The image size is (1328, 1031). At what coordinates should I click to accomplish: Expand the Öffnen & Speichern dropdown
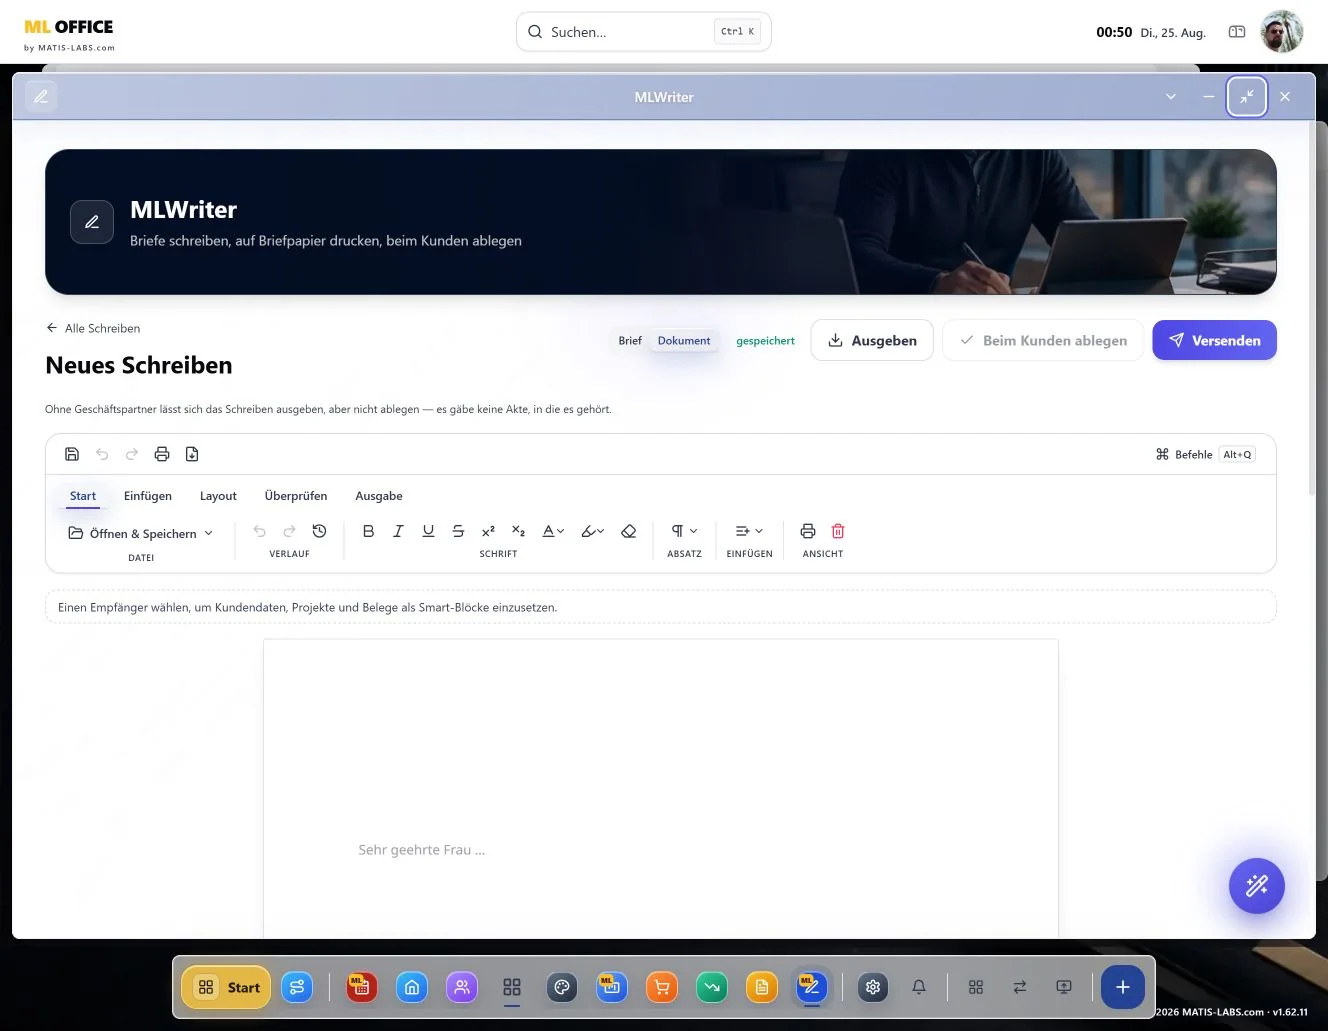(141, 533)
